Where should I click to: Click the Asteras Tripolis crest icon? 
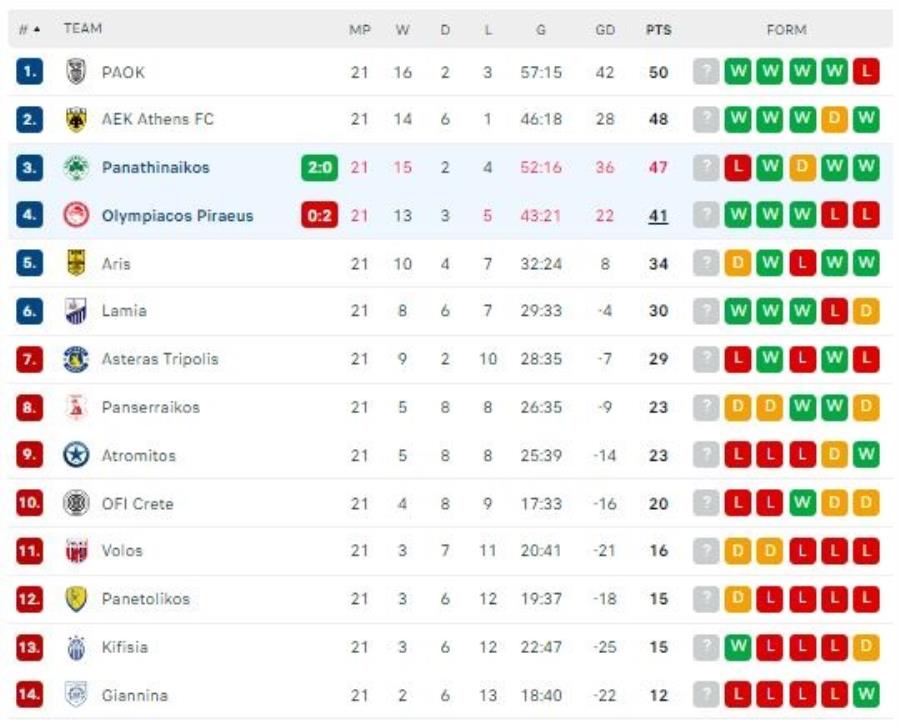point(76,359)
